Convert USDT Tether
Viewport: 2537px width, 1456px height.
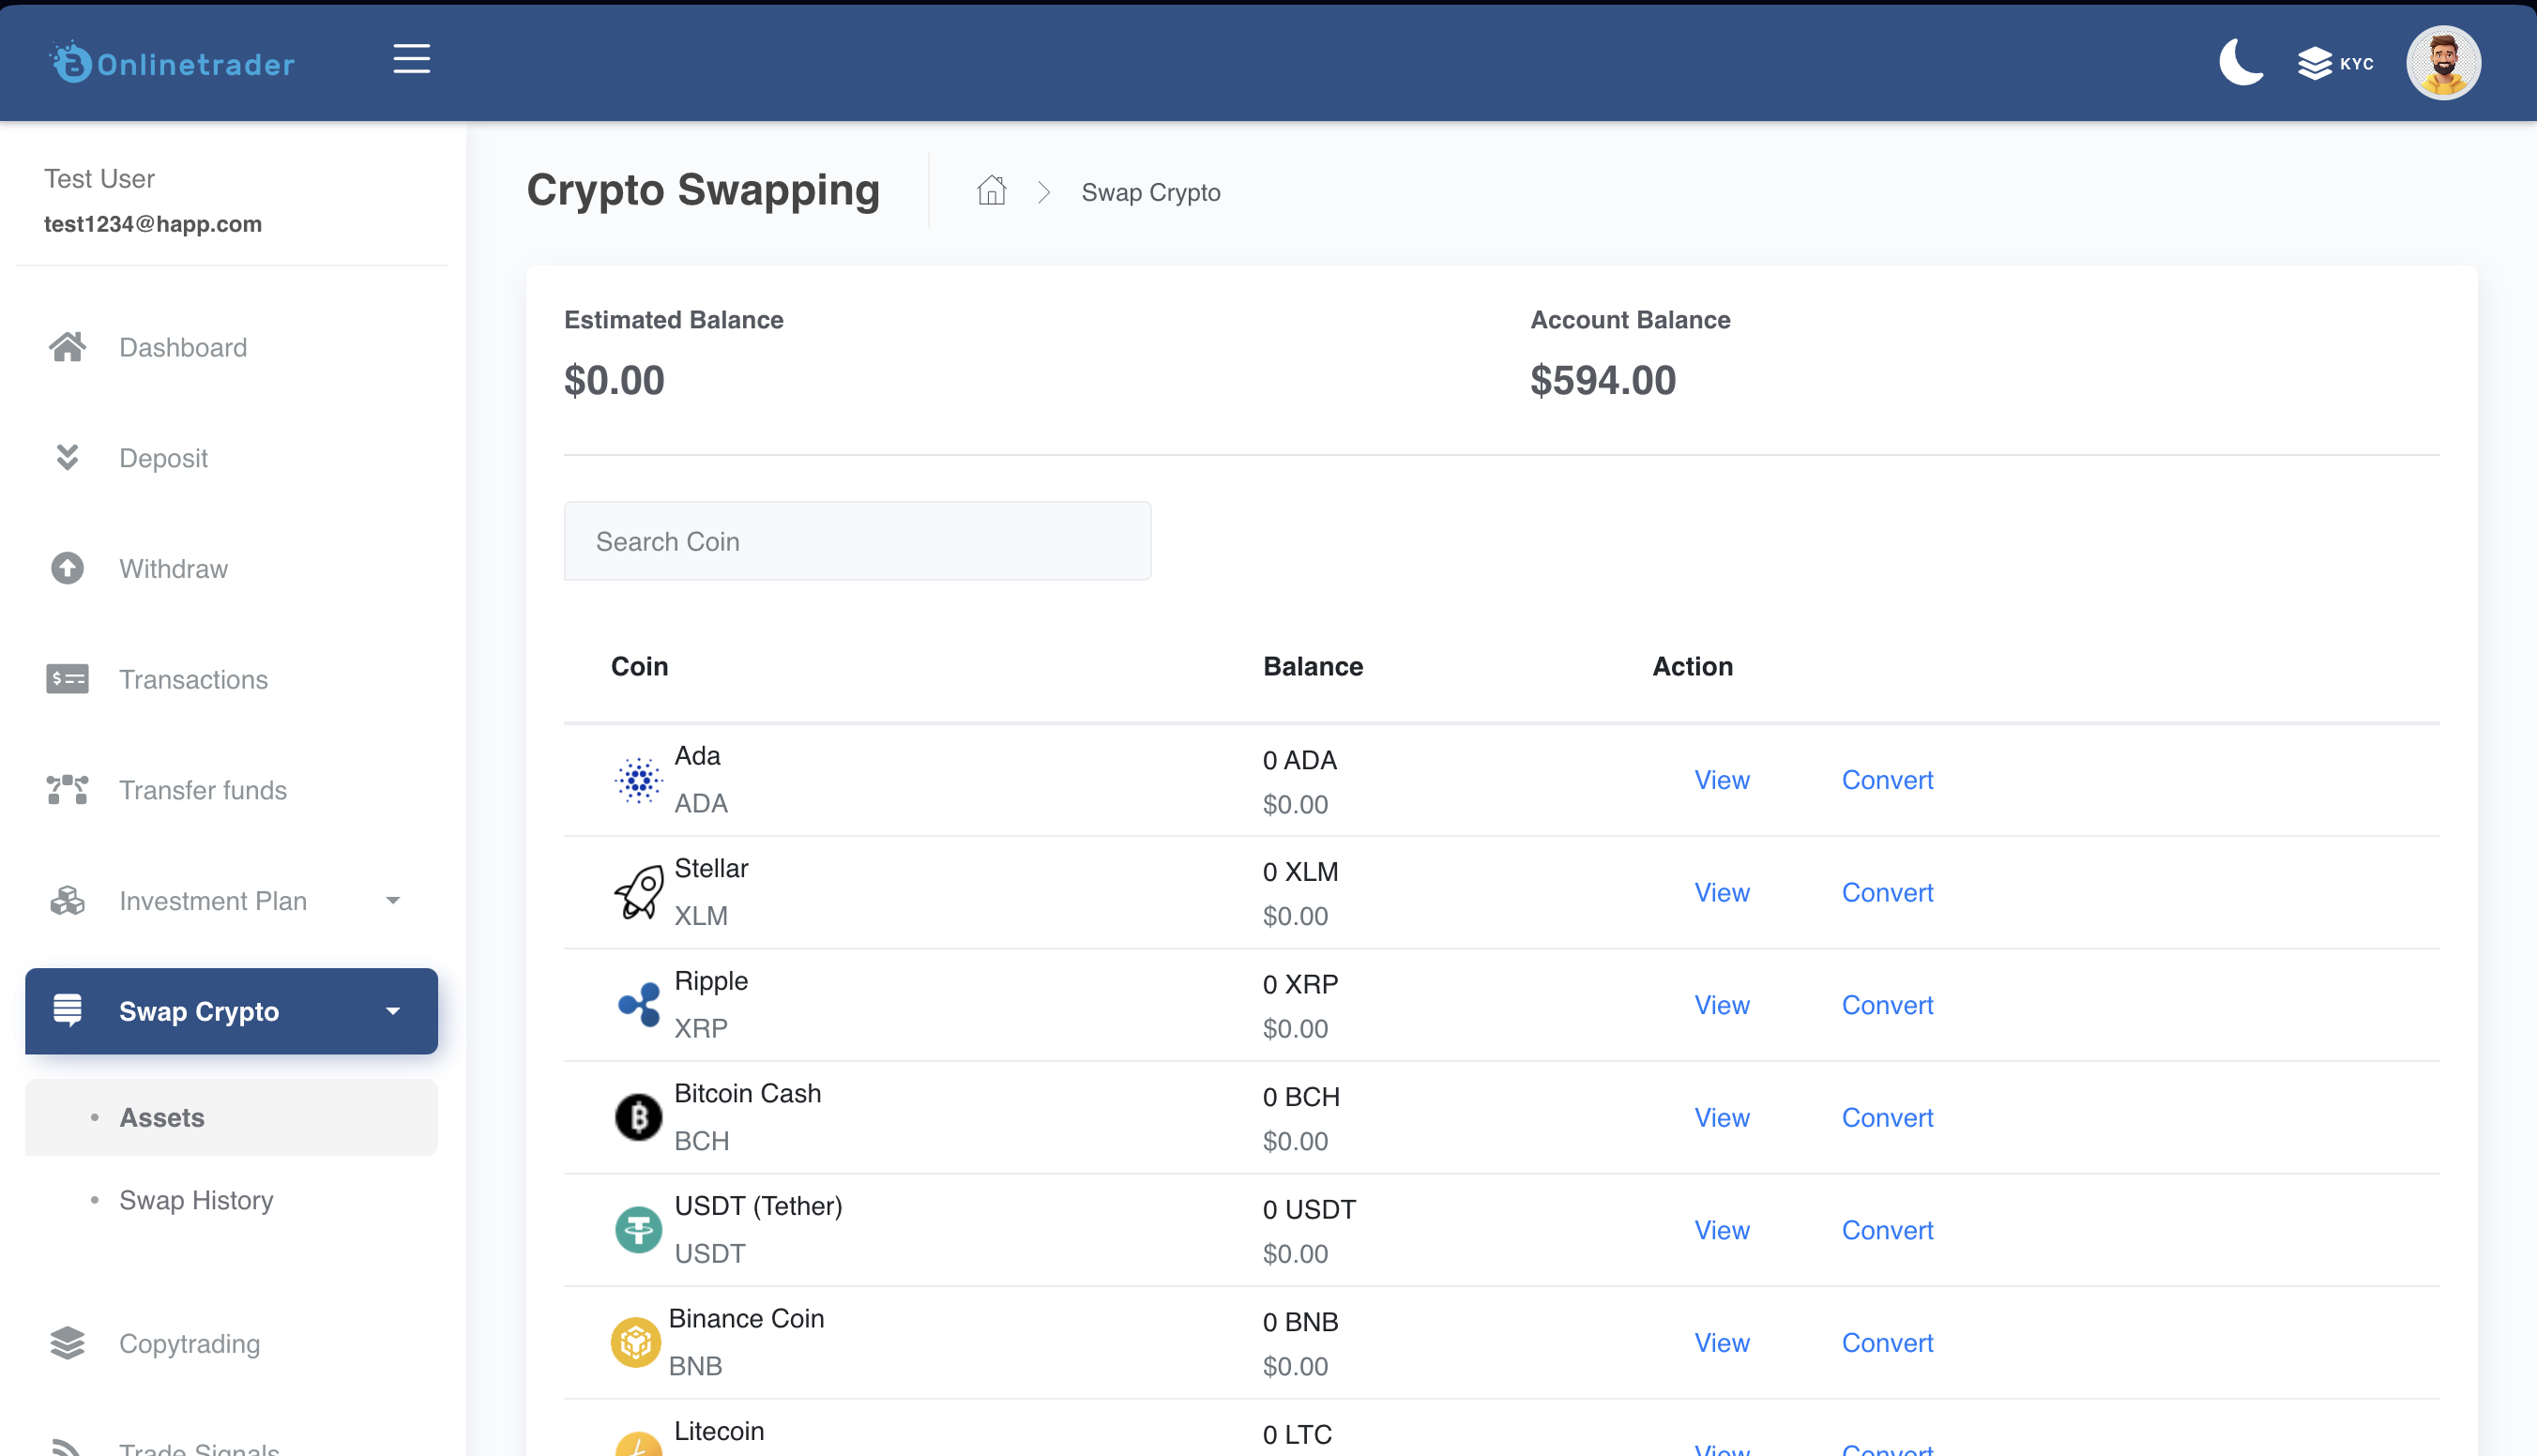pos(1887,1230)
